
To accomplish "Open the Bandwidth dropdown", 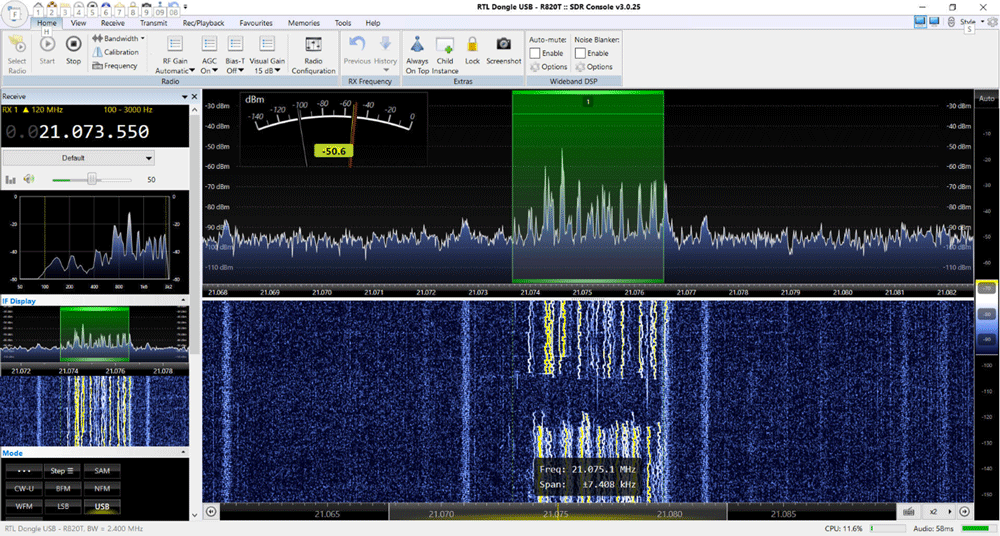I will (x=119, y=39).
